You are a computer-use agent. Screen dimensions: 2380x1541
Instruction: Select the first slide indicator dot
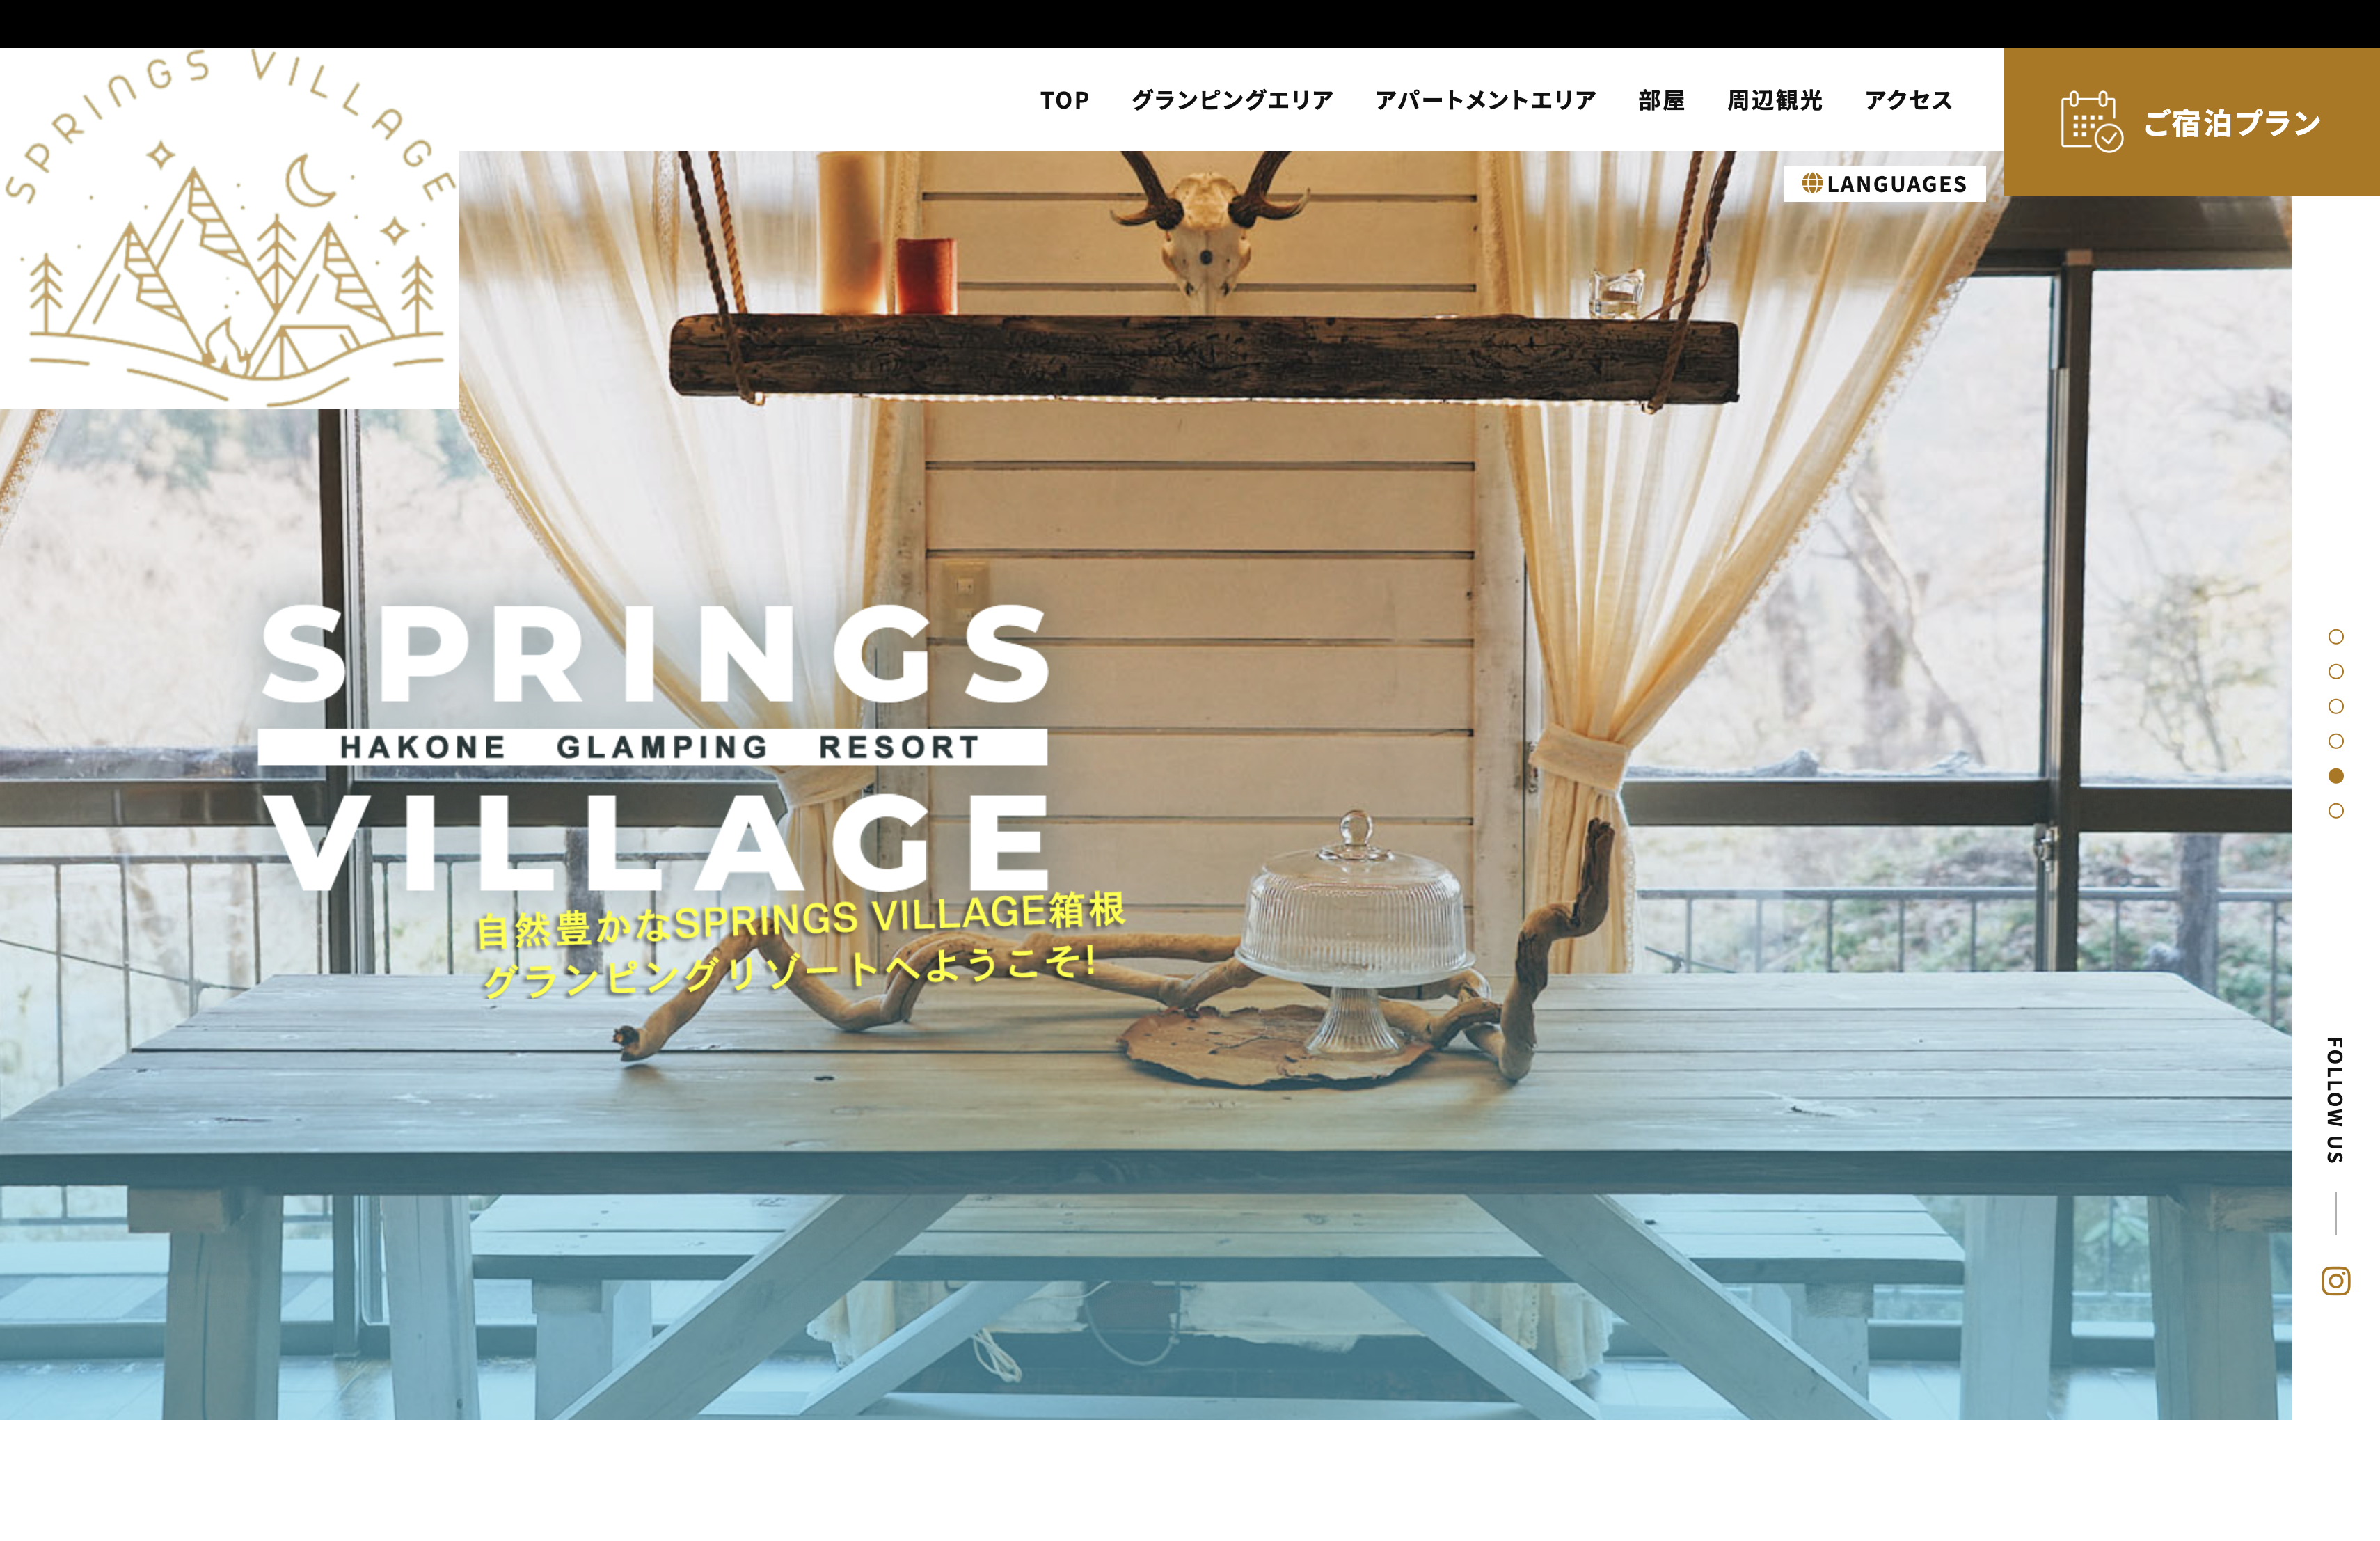2335,636
